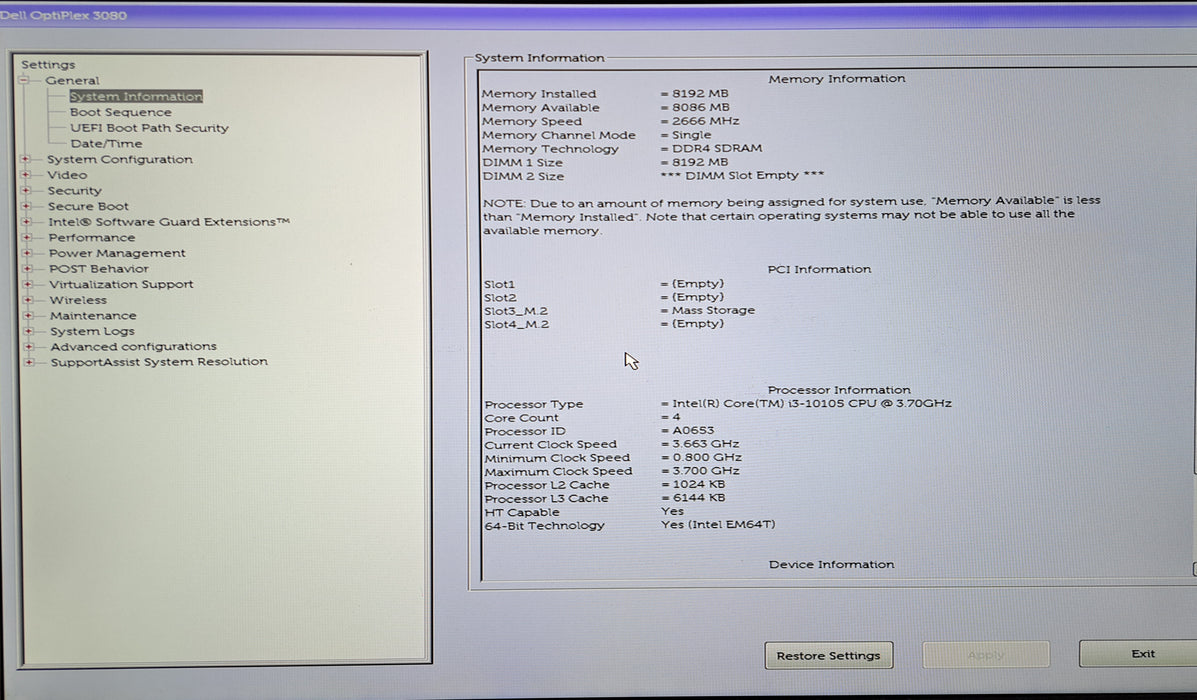
Task: Expand the Virtualization Support node
Action: tap(27, 284)
